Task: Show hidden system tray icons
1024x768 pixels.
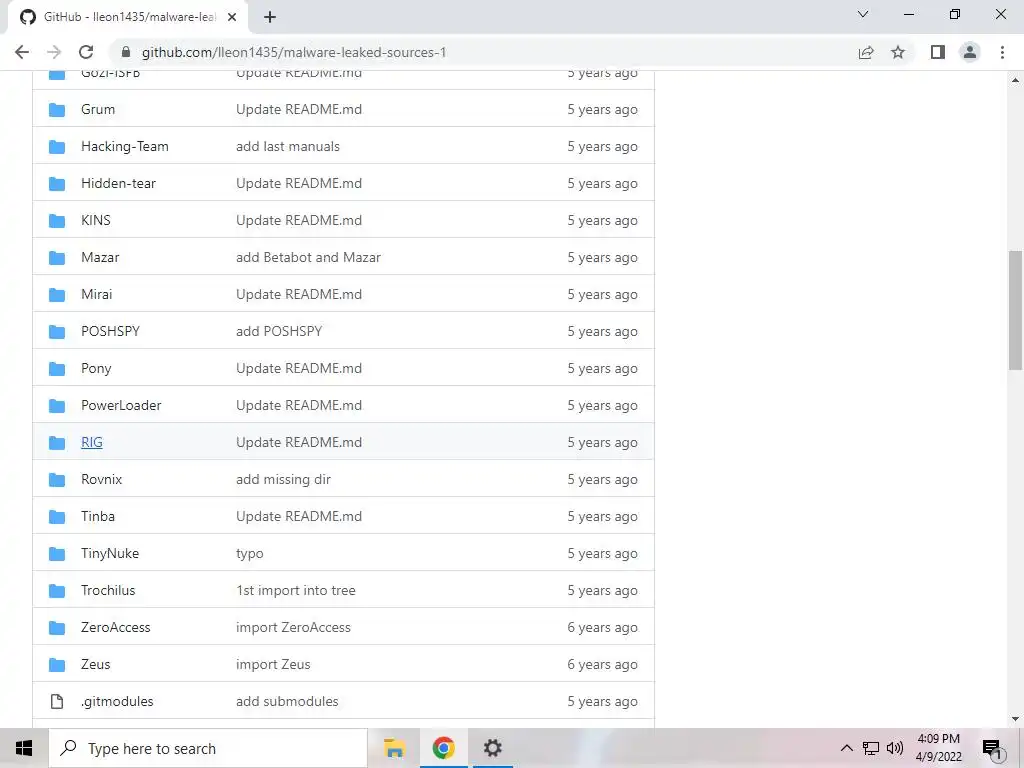Action: 846,748
